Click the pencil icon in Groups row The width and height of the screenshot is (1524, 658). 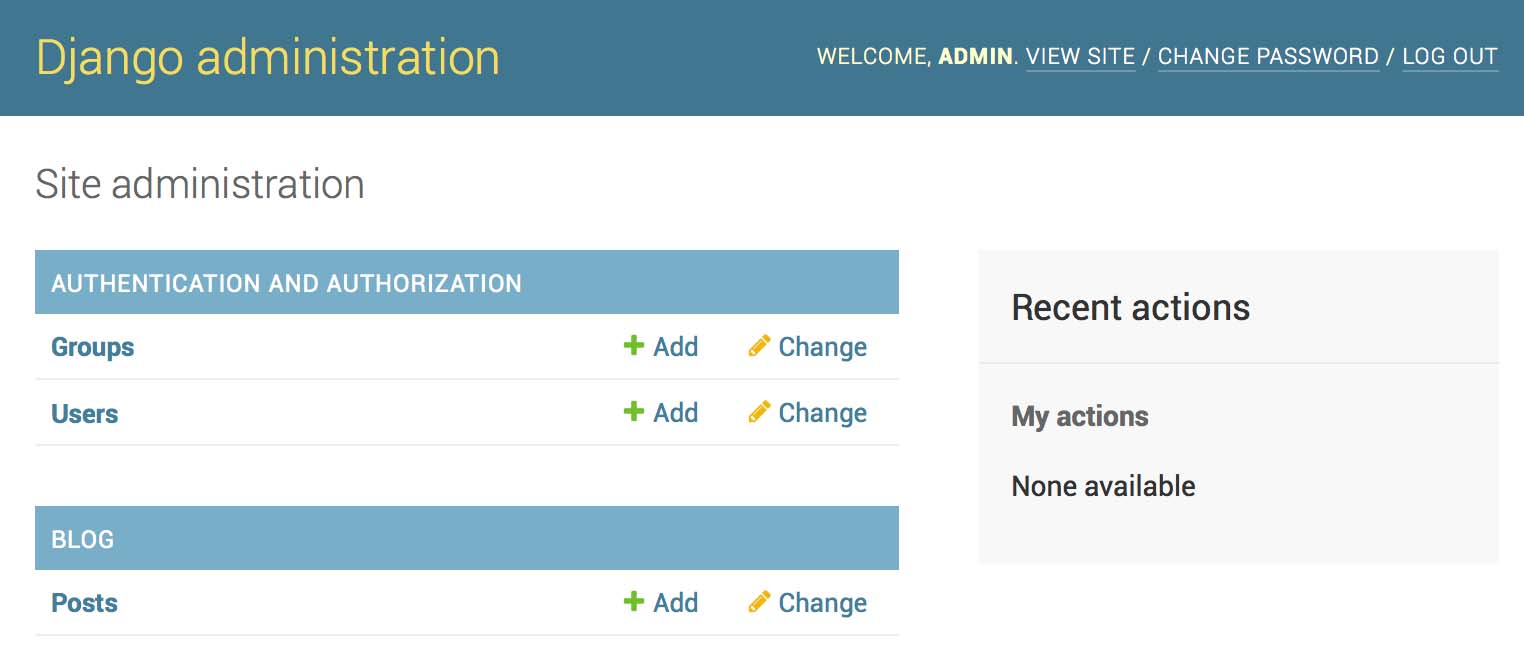[759, 346]
